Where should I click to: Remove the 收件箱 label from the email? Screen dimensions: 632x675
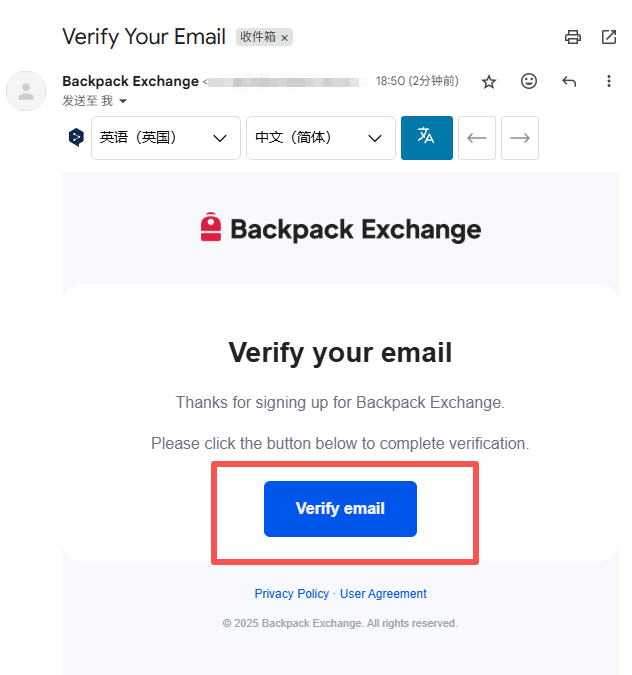tap(284, 38)
